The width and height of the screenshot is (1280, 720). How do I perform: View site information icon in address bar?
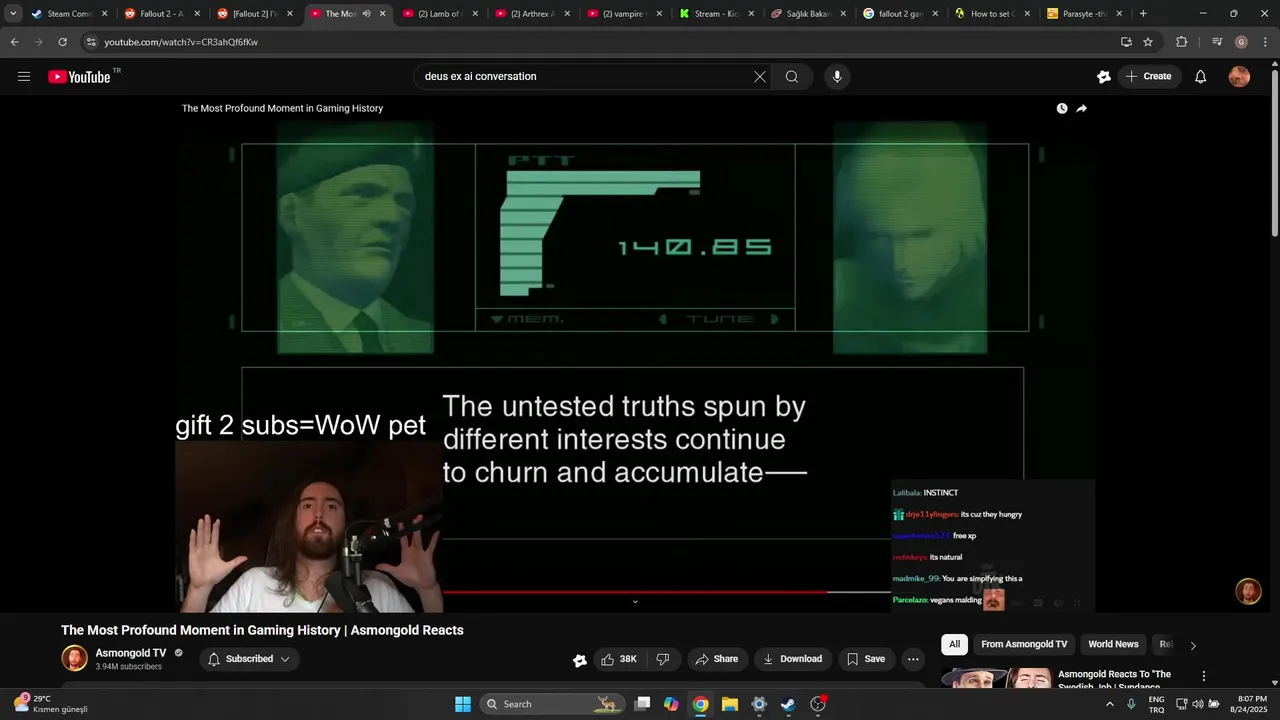(90, 42)
